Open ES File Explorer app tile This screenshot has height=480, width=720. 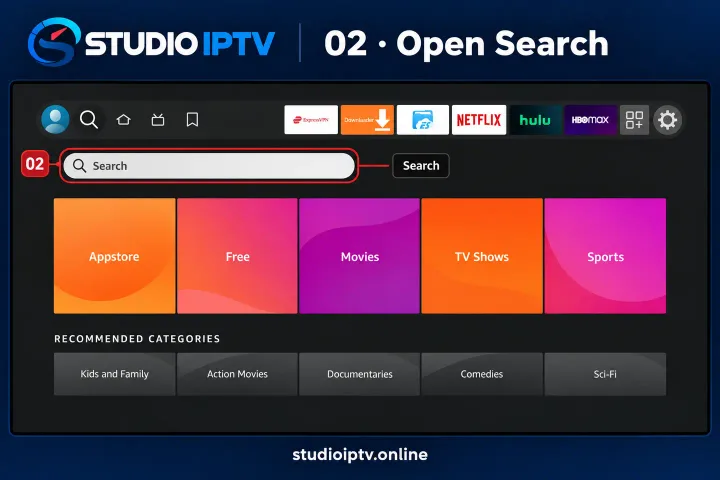click(423, 120)
